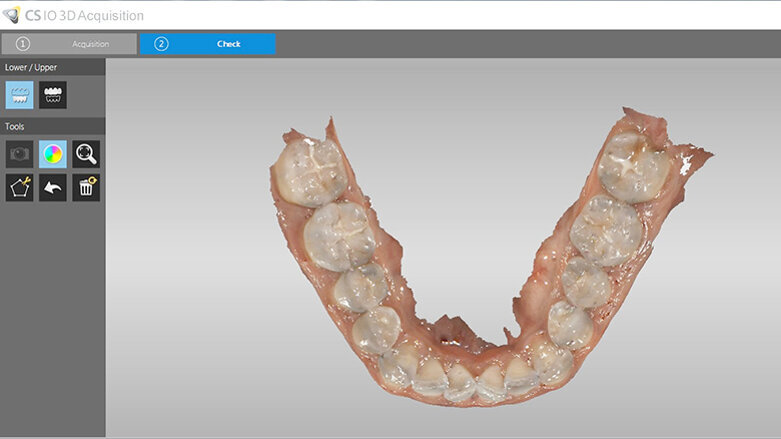
Task: Click the CS logo in the title bar
Action: 12,15
